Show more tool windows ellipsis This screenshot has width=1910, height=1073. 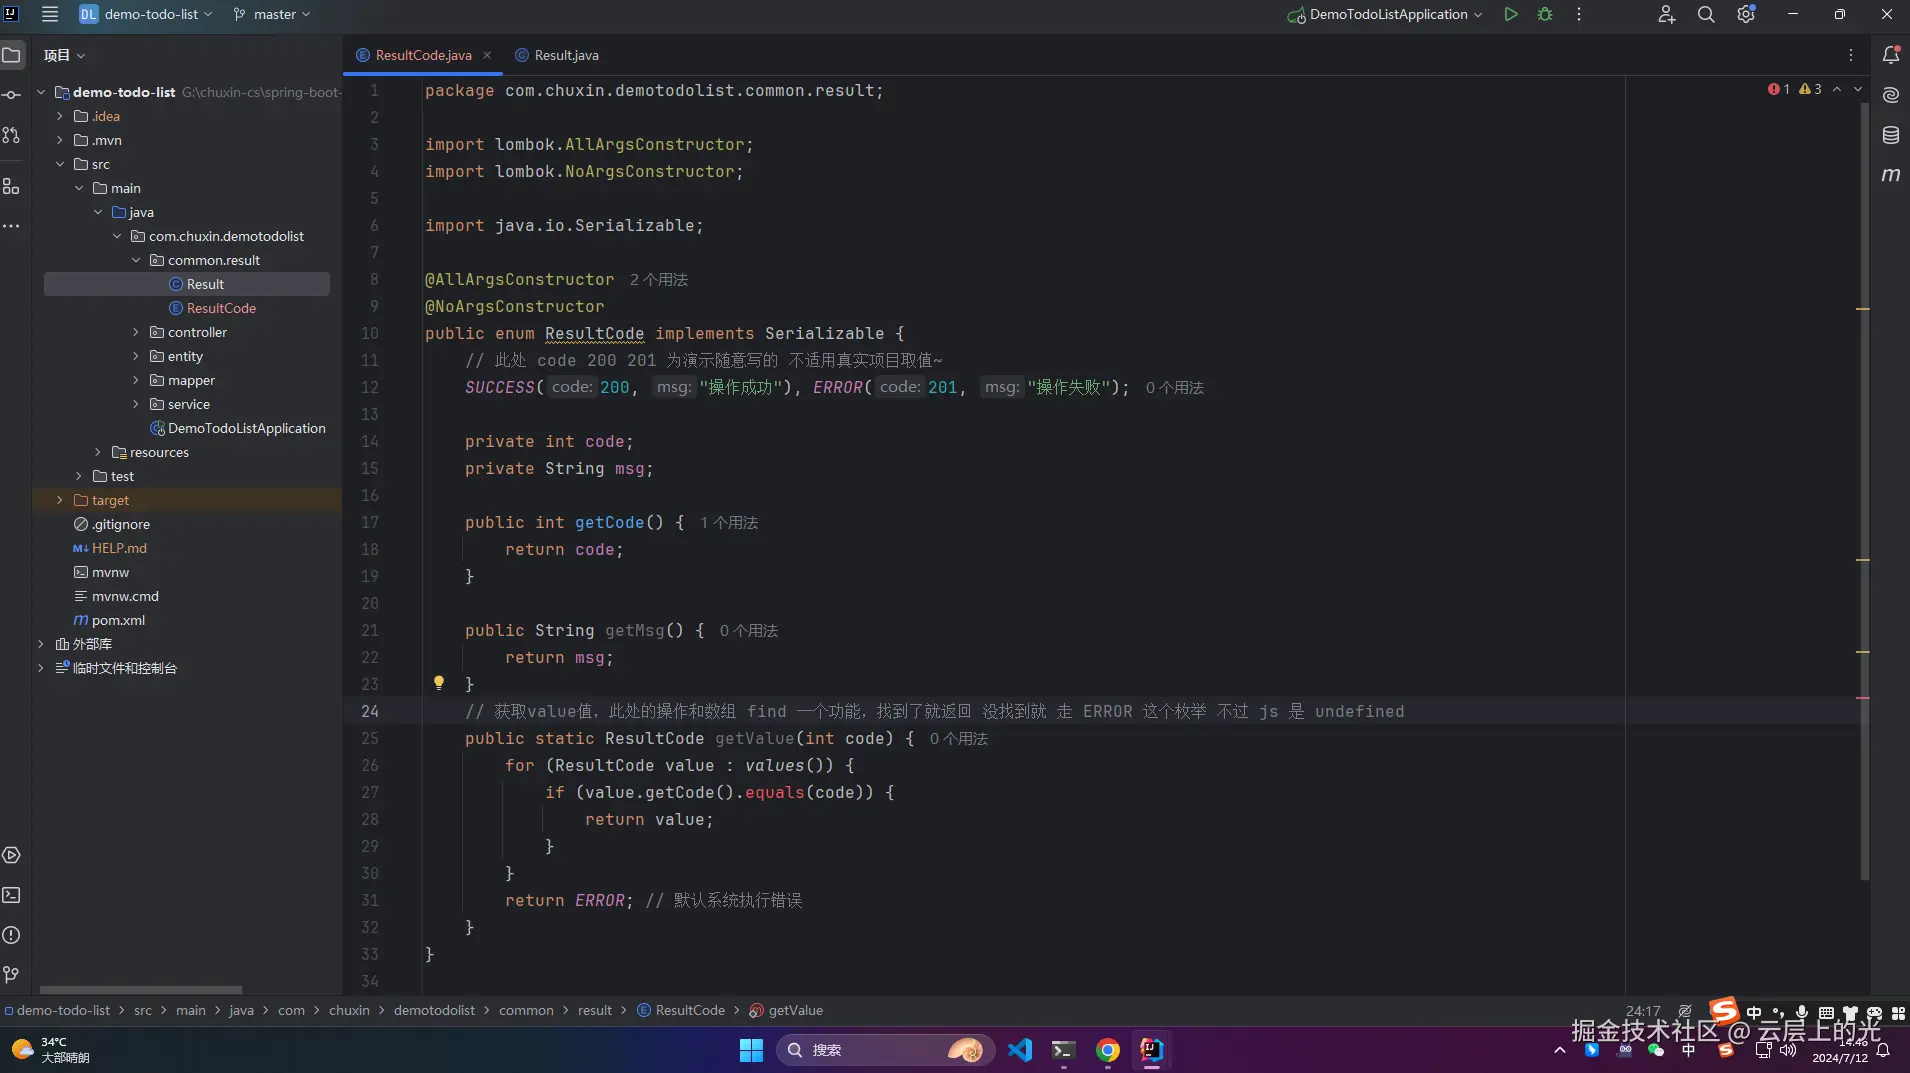[12, 227]
